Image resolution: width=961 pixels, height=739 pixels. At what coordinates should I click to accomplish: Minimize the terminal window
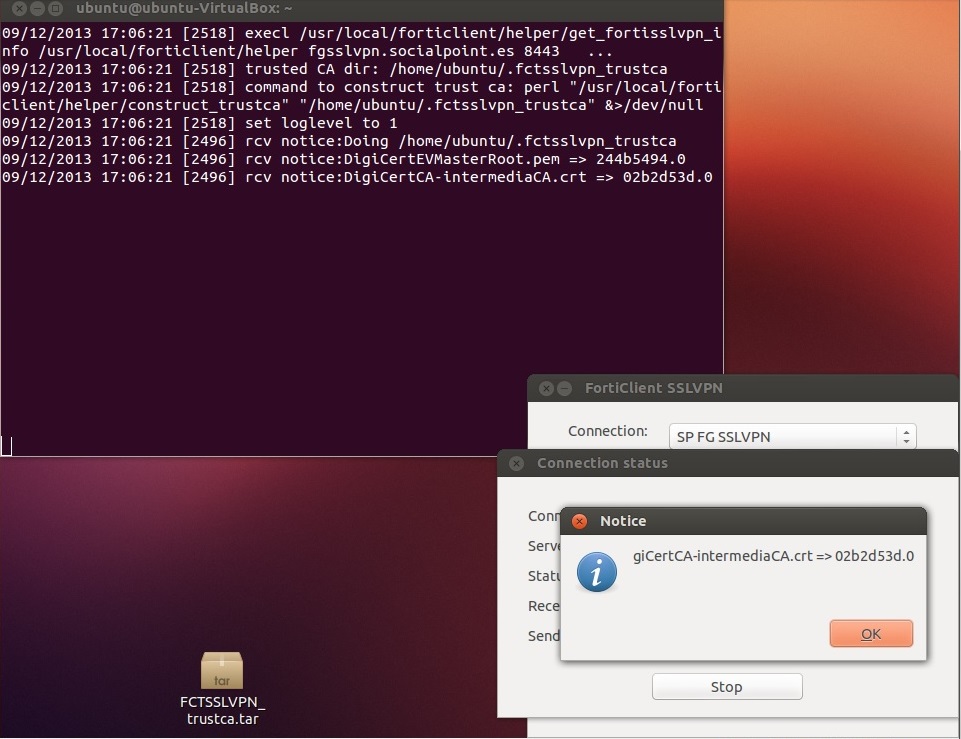click(x=37, y=9)
